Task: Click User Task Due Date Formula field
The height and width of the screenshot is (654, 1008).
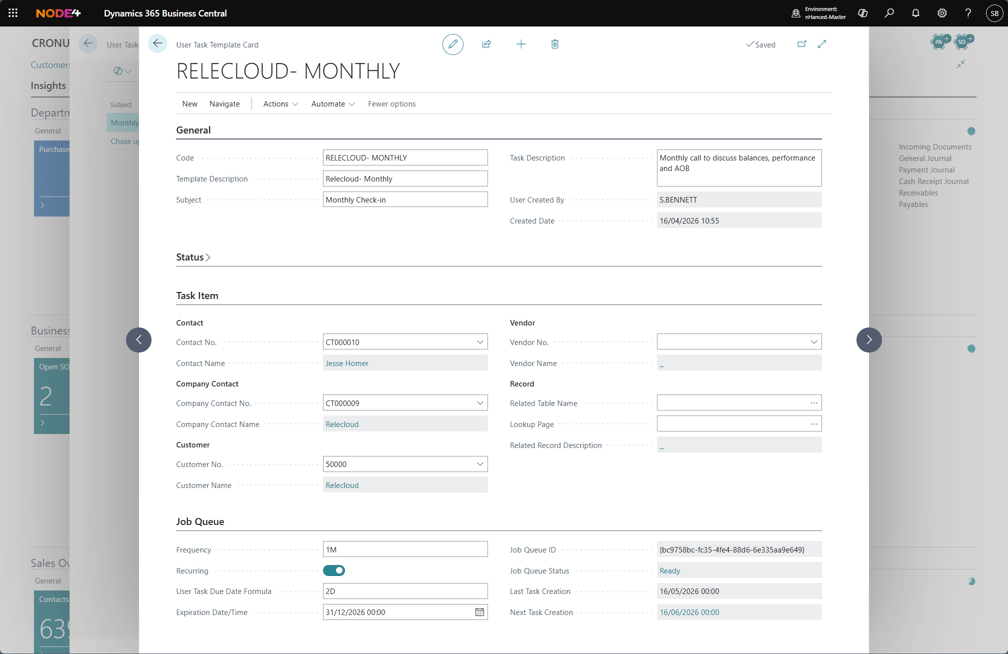Action: pos(405,591)
